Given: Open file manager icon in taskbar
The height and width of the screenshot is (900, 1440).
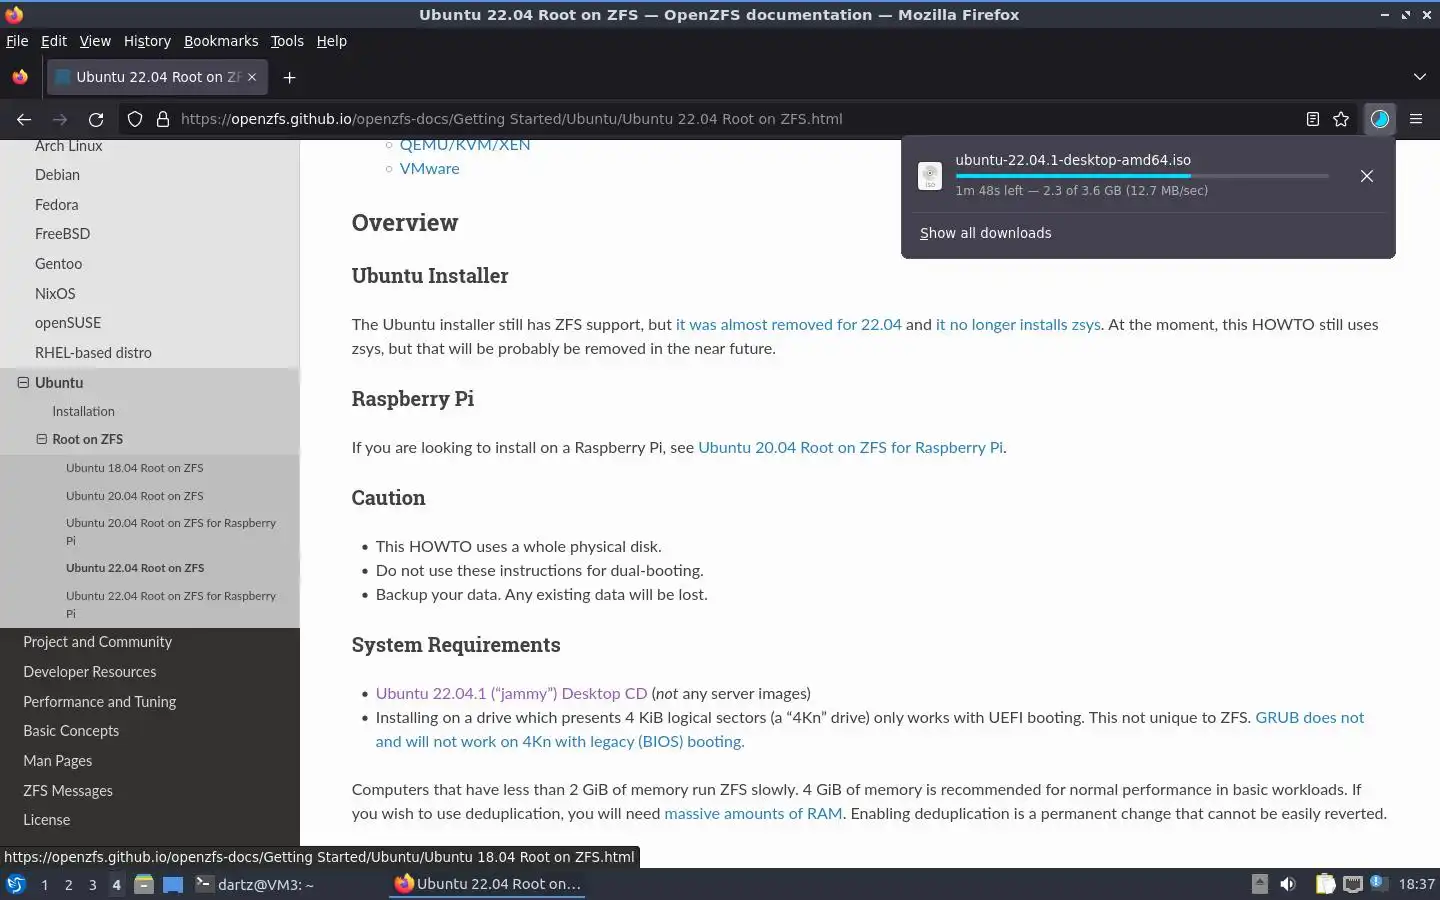Looking at the screenshot, I should (144, 884).
